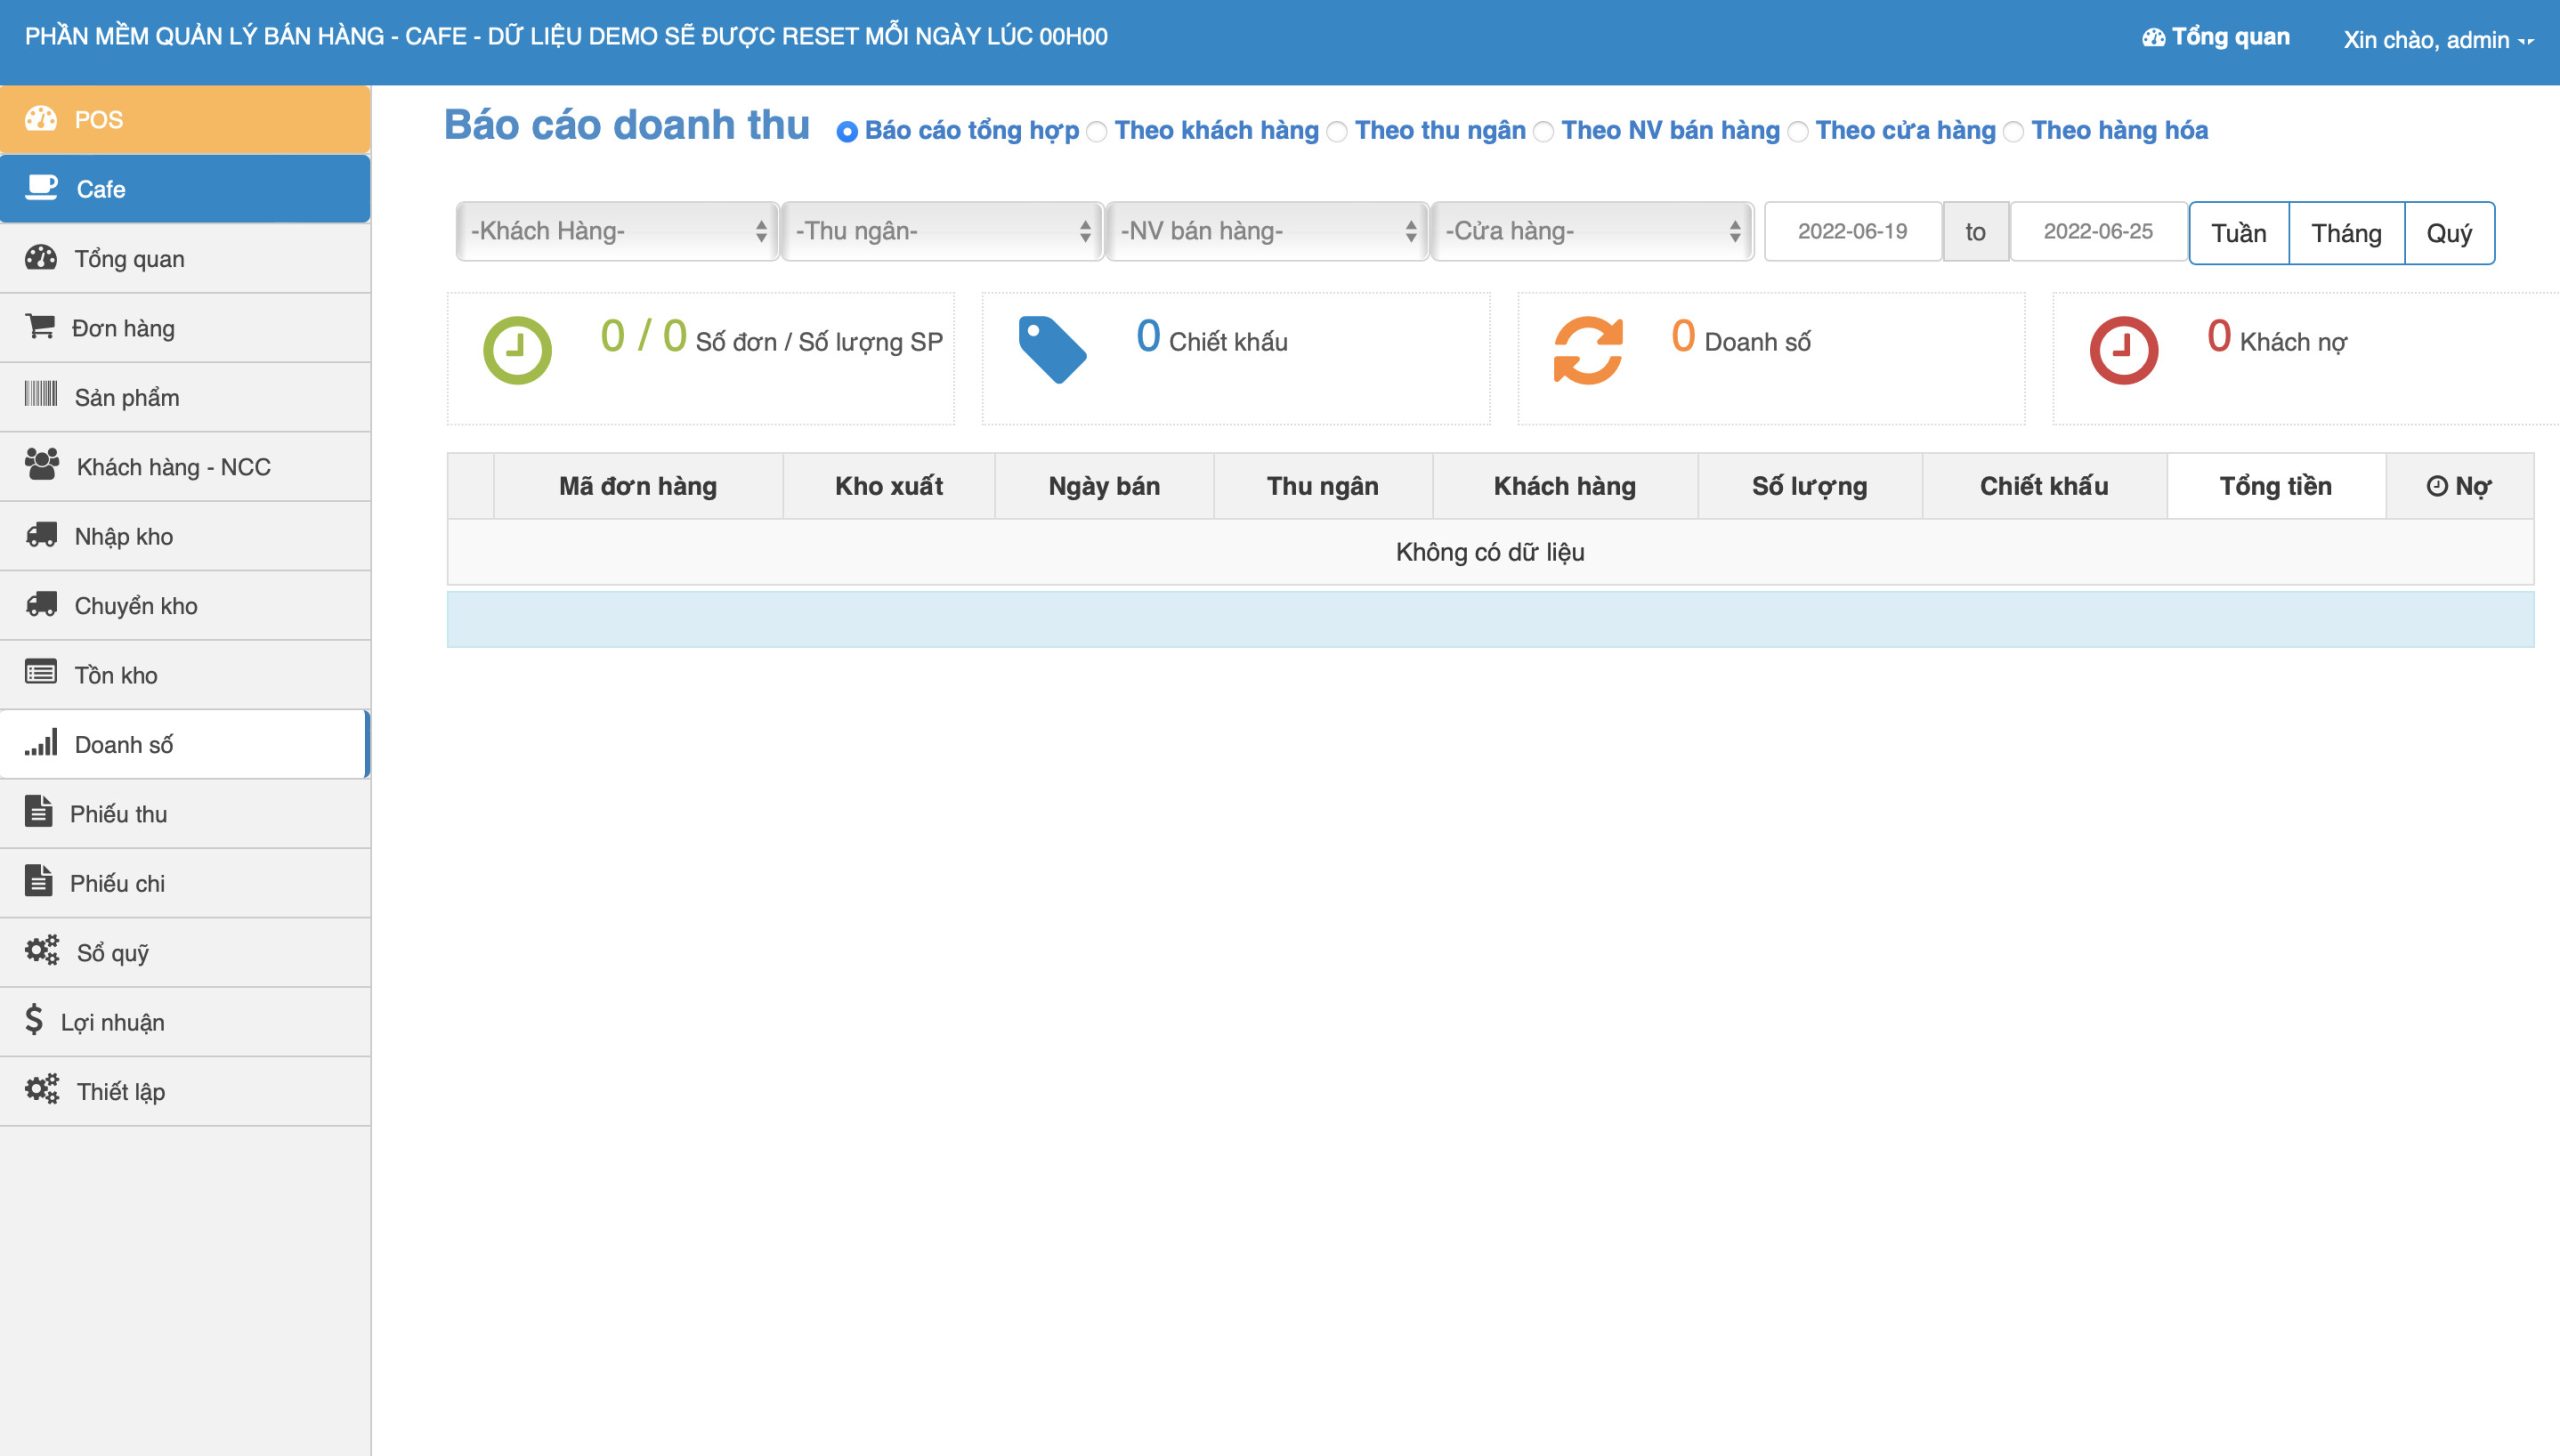Click the Tháng period button
Viewport: 2560px width, 1456px height.
[x=2346, y=233]
